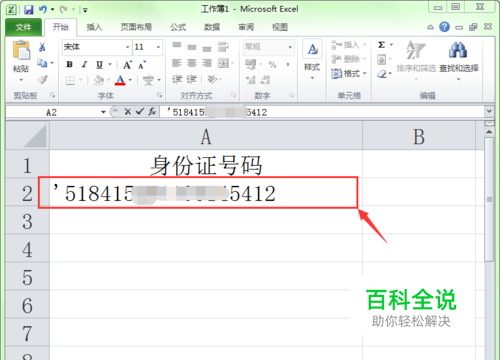Cancel entry with formula bar X
This screenshot has width=500, height=360.
click(x=128, y=112)
